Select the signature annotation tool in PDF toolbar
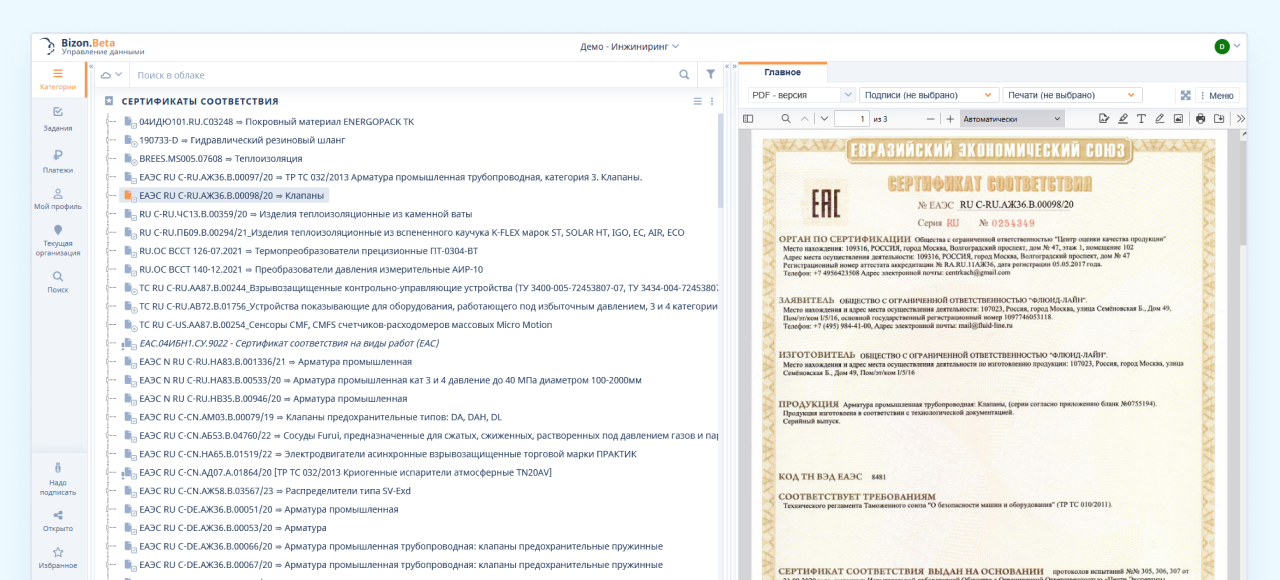 pos(1104,119)
